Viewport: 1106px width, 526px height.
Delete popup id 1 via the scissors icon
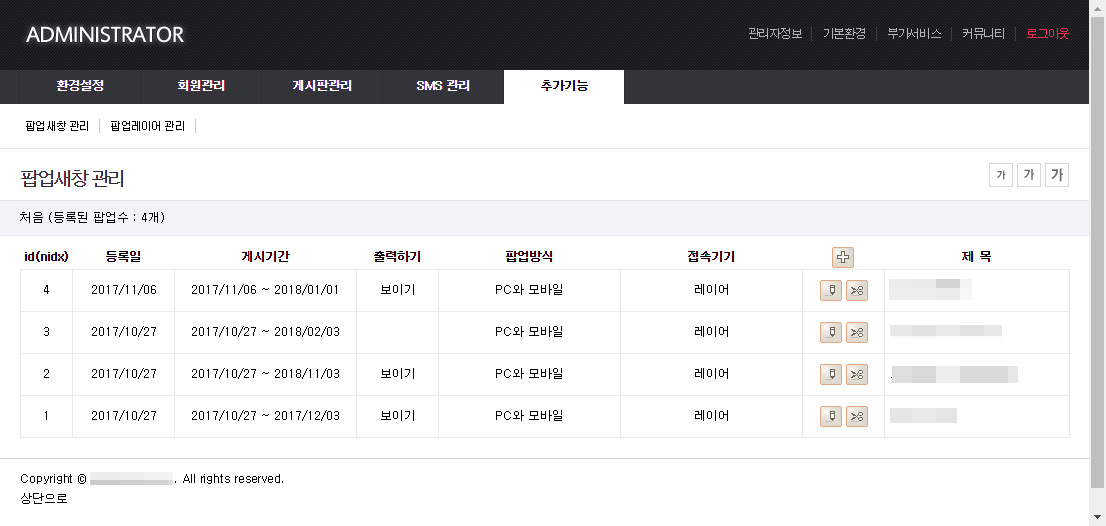click(x=857, y=416)
